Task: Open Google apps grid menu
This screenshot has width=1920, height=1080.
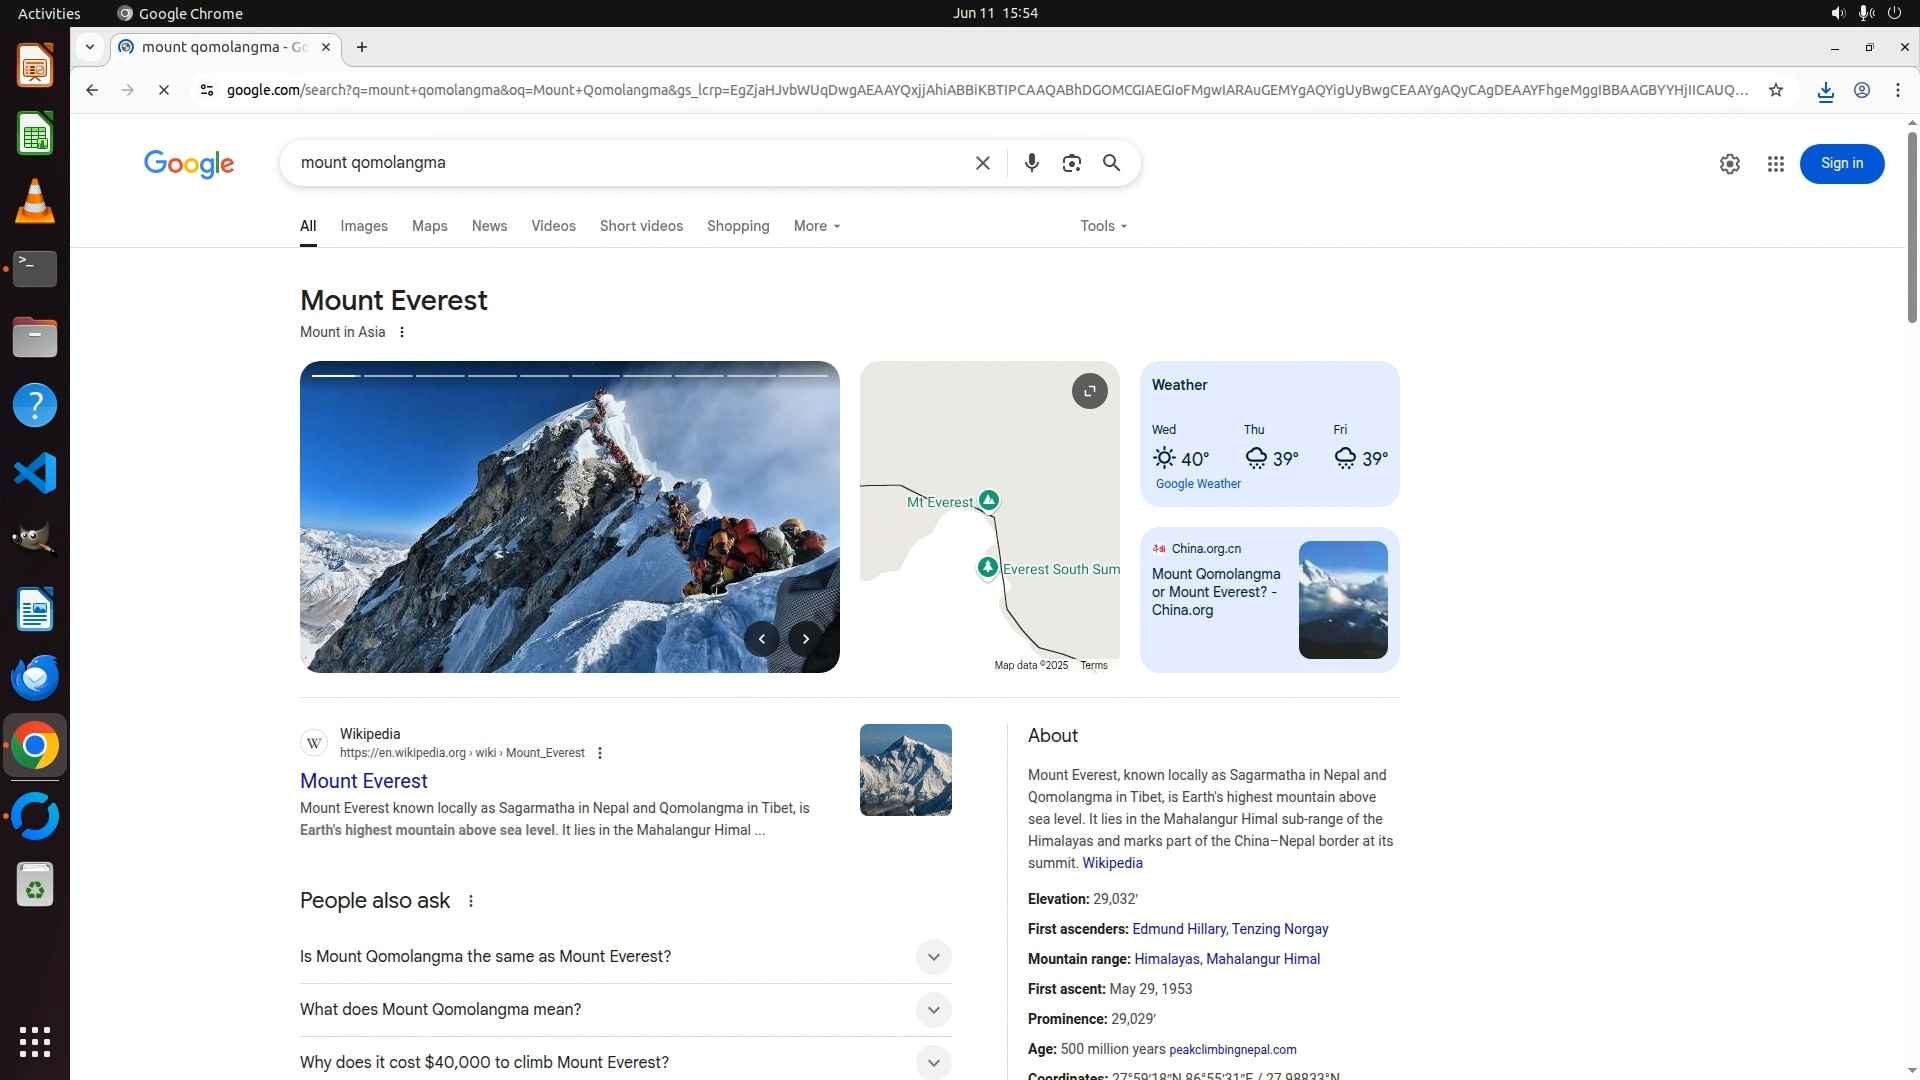Action: coord(1775,164)
